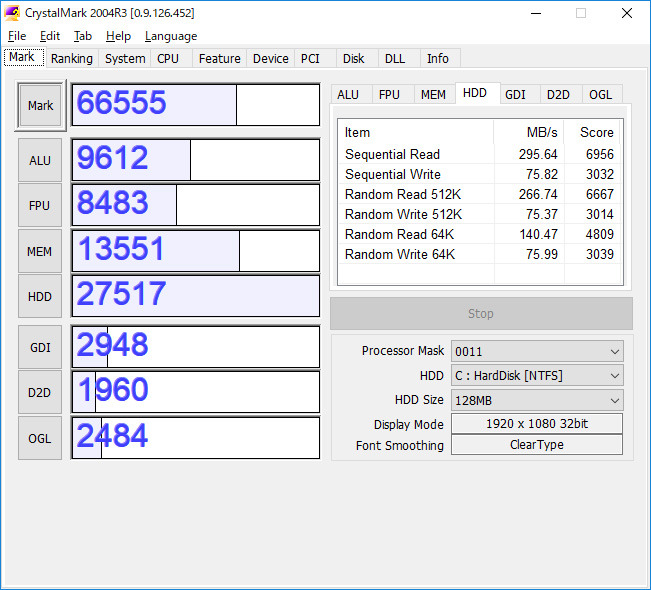Screen dimensions: 651x590
Task: Click the Font Smoothing ClearType field
Action: click(x=537, y=445)
